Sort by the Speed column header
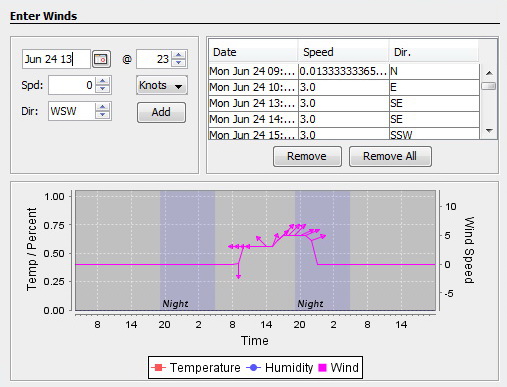 [343, 52]
